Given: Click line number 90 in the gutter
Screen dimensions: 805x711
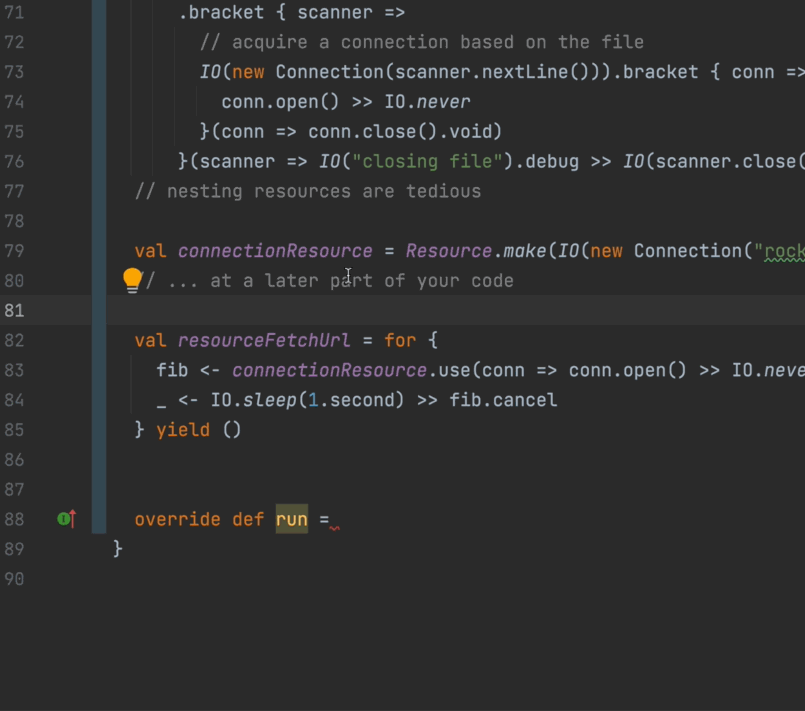Looking at the screenshot, I should 14,579.
